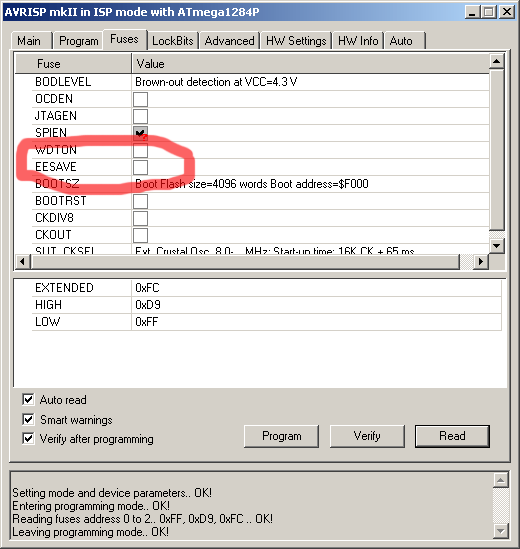Click log panel scroll down arrow
Image resolution: width=520 pixels, height=549 pixels.
500,531
